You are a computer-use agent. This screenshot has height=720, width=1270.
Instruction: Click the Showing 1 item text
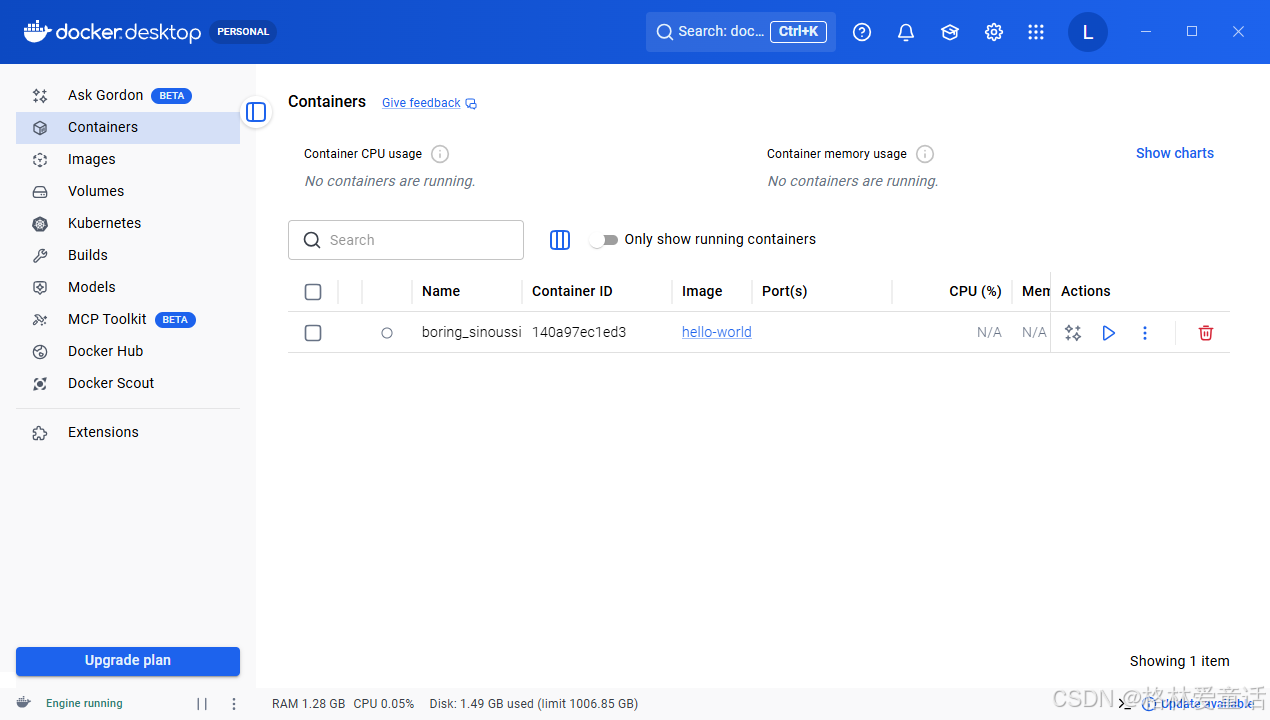click(x=1180, y=661)
